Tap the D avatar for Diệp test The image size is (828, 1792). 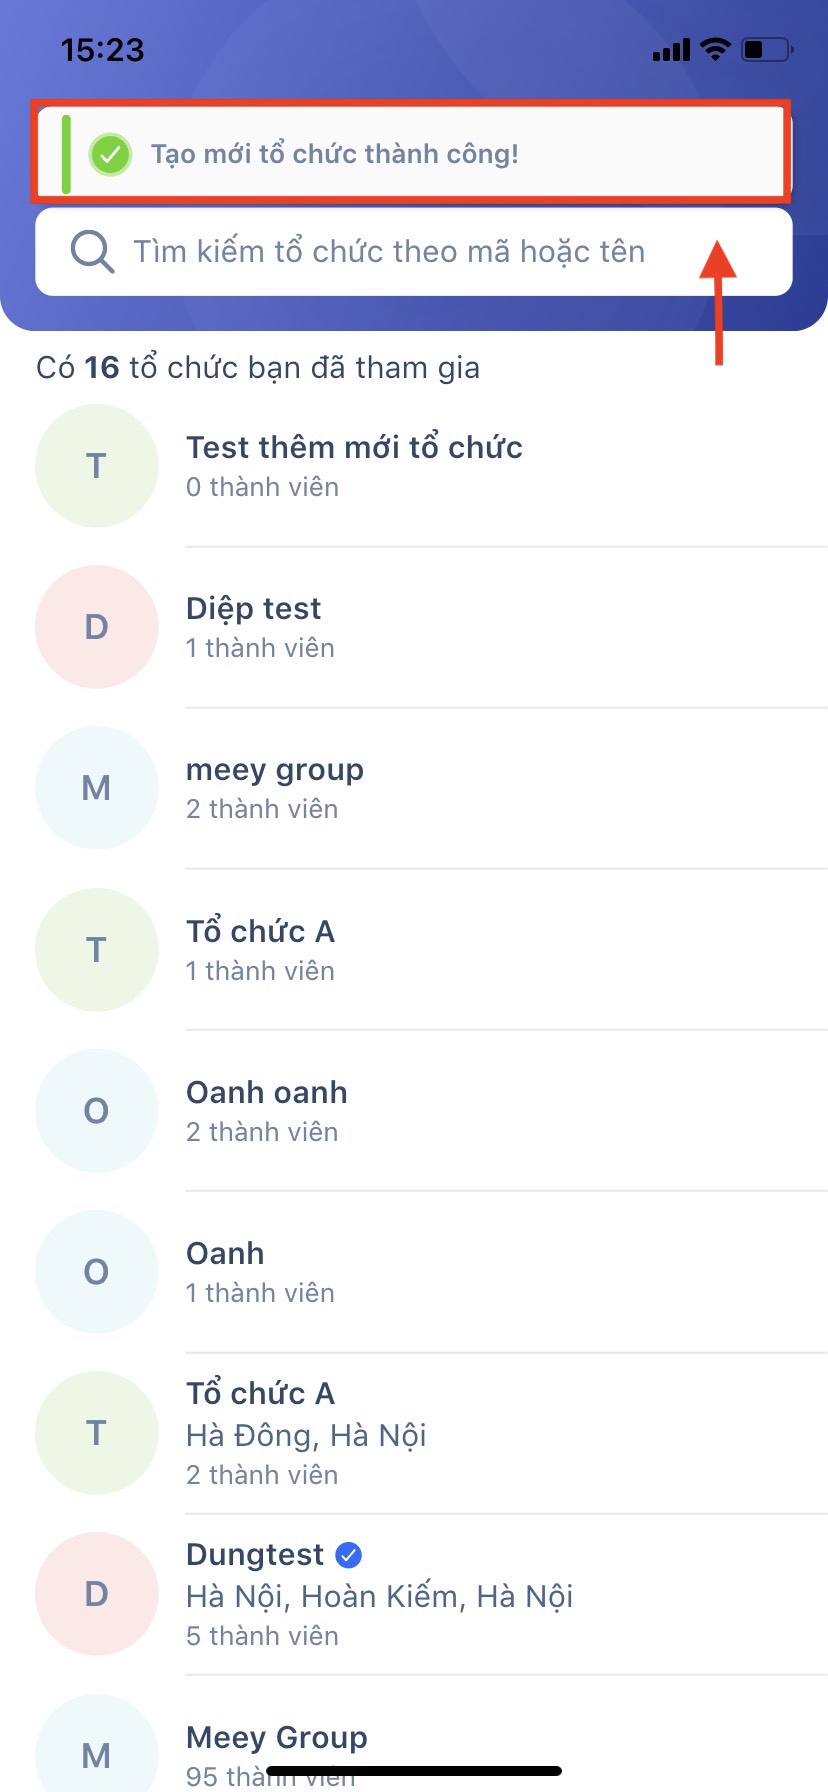pos(96,627)
